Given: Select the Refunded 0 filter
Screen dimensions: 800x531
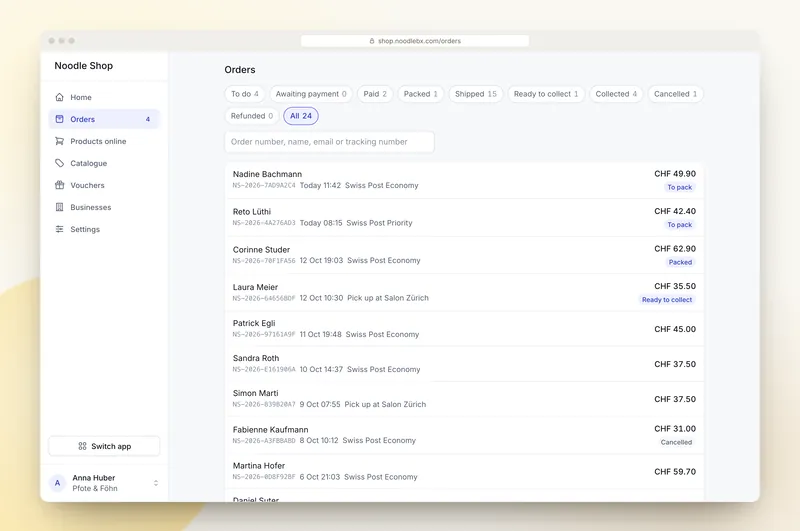Looking at the screenshot, I should [x=252, y=116].
